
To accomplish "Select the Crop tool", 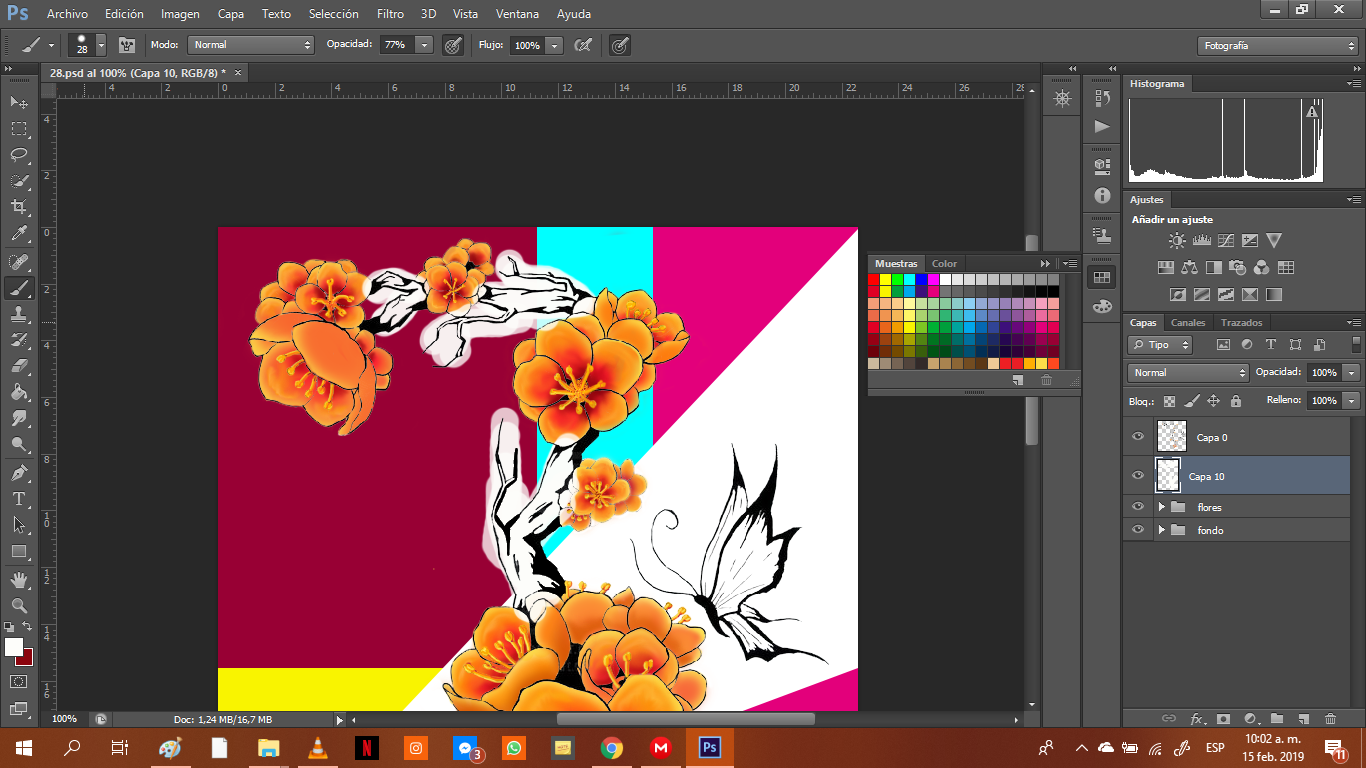I will (19, 207).
